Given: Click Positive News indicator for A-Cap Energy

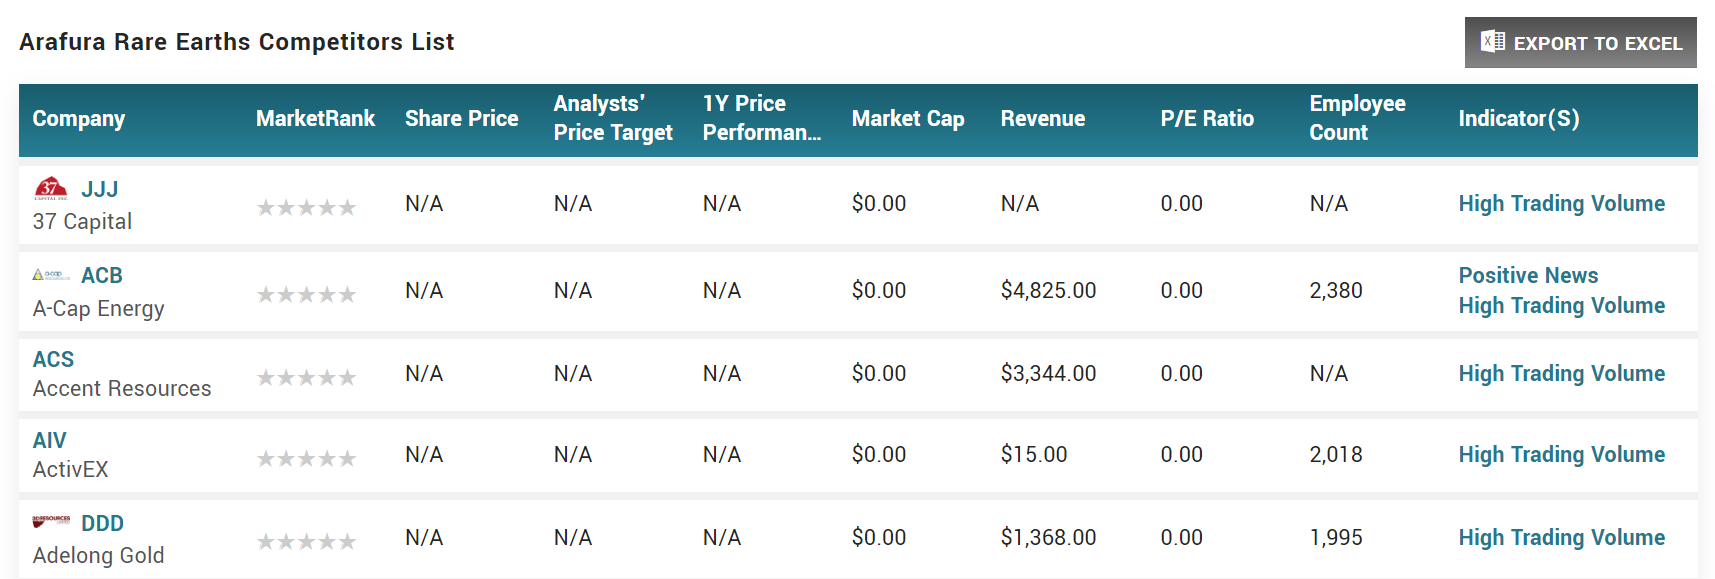Looking at the screenshot, I should (x=1528, y=275).
